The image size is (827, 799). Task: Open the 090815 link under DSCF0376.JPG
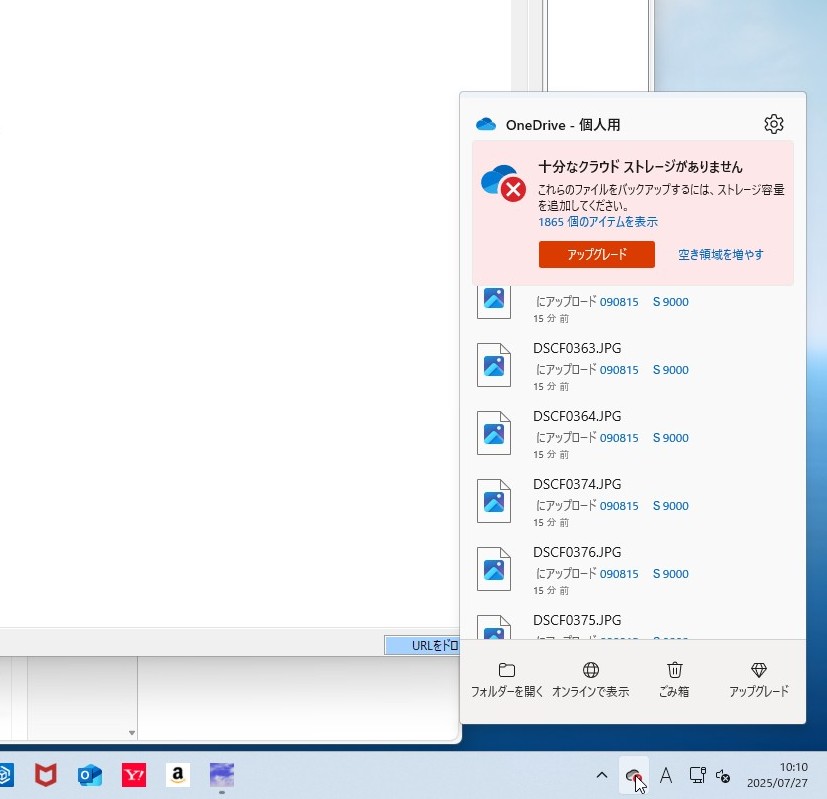click(619, 574)
